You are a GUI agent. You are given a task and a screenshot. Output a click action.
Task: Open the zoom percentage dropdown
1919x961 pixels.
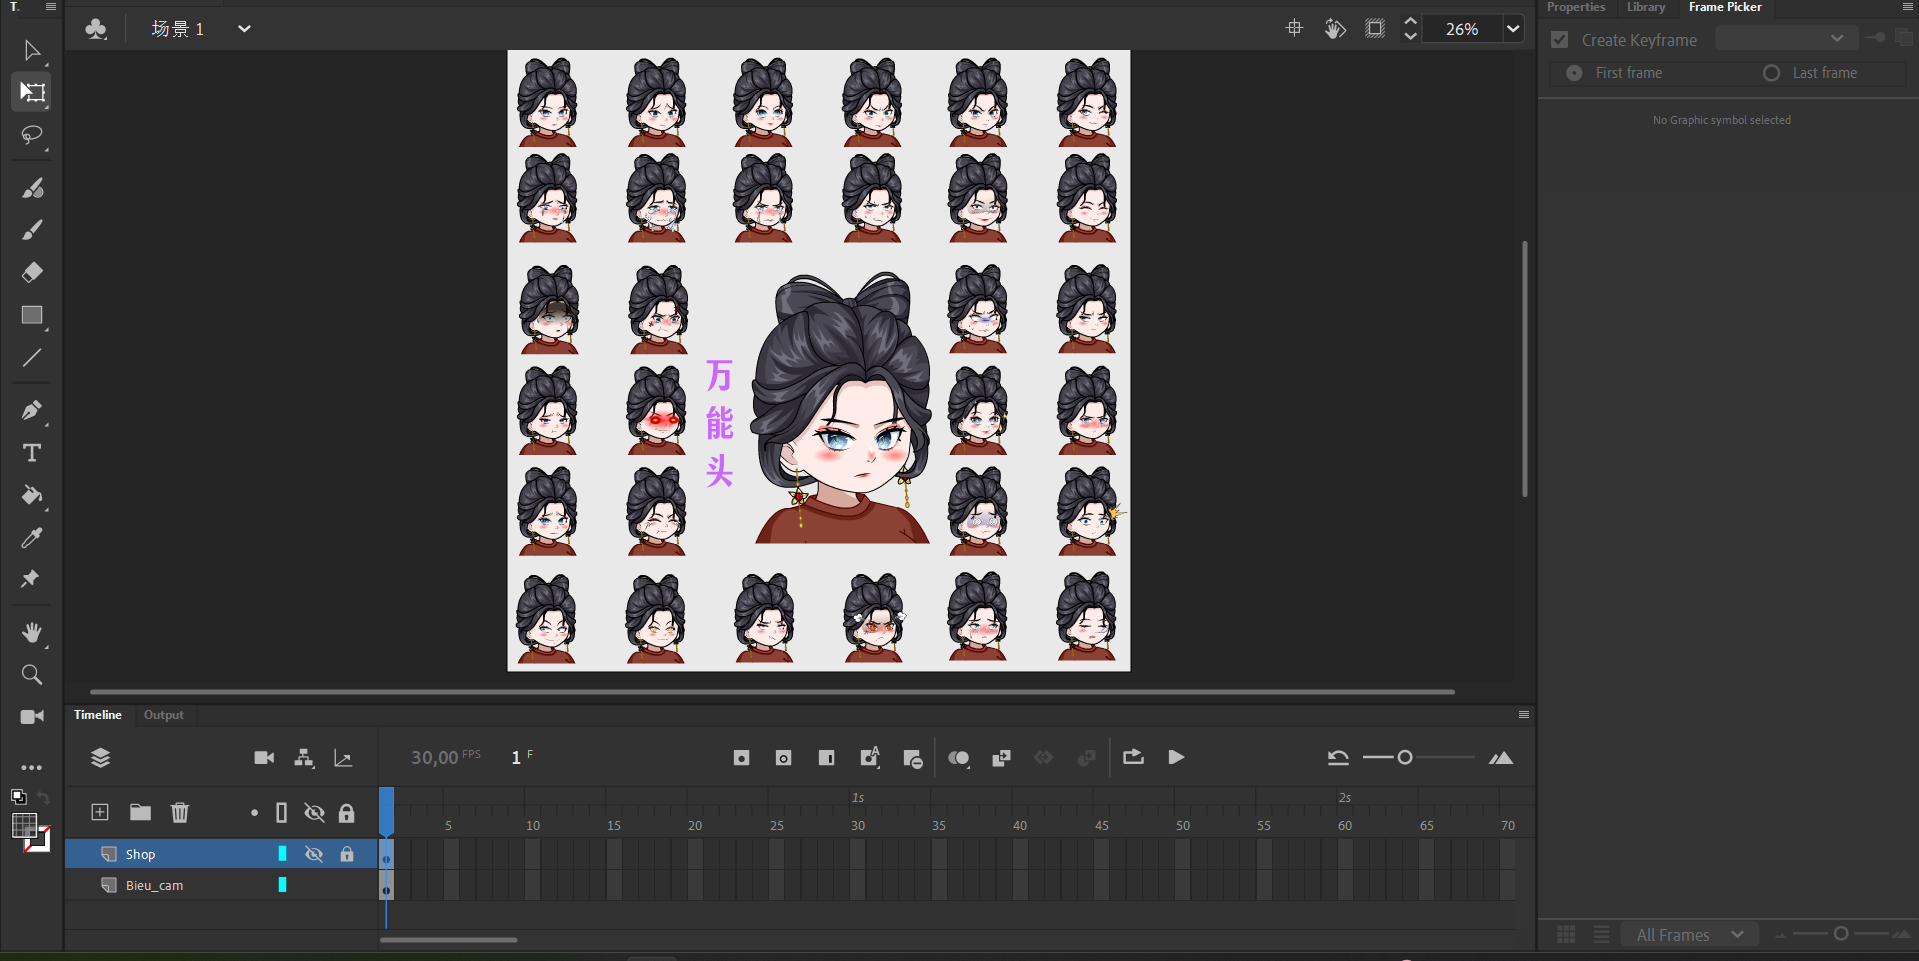coord(1513,29)
